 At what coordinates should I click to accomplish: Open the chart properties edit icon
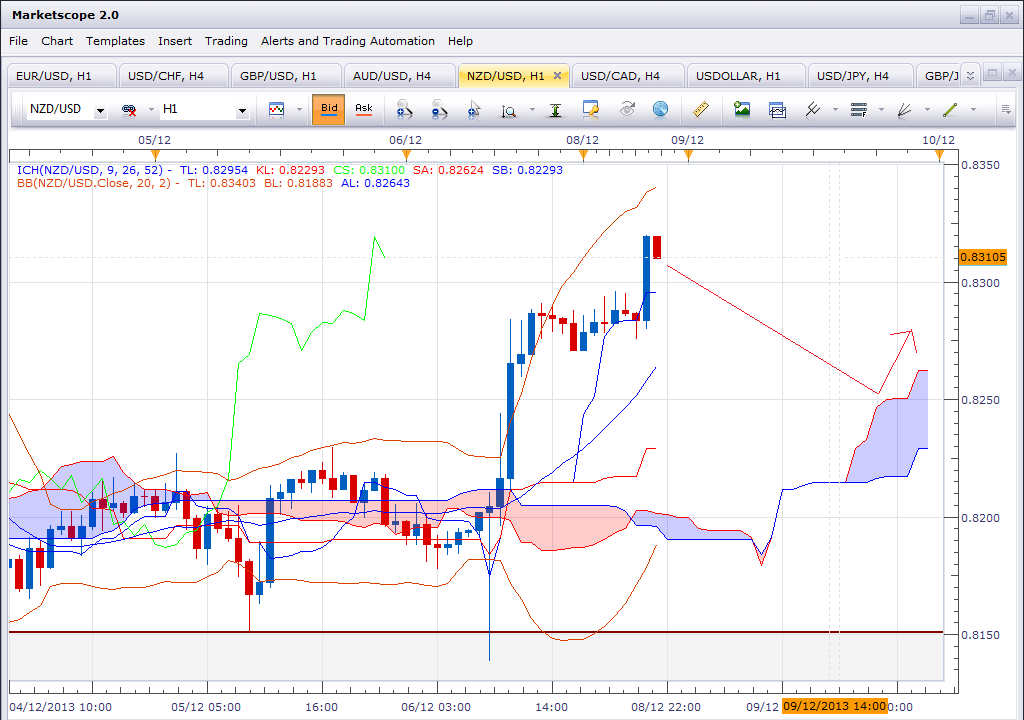[591, 109]
